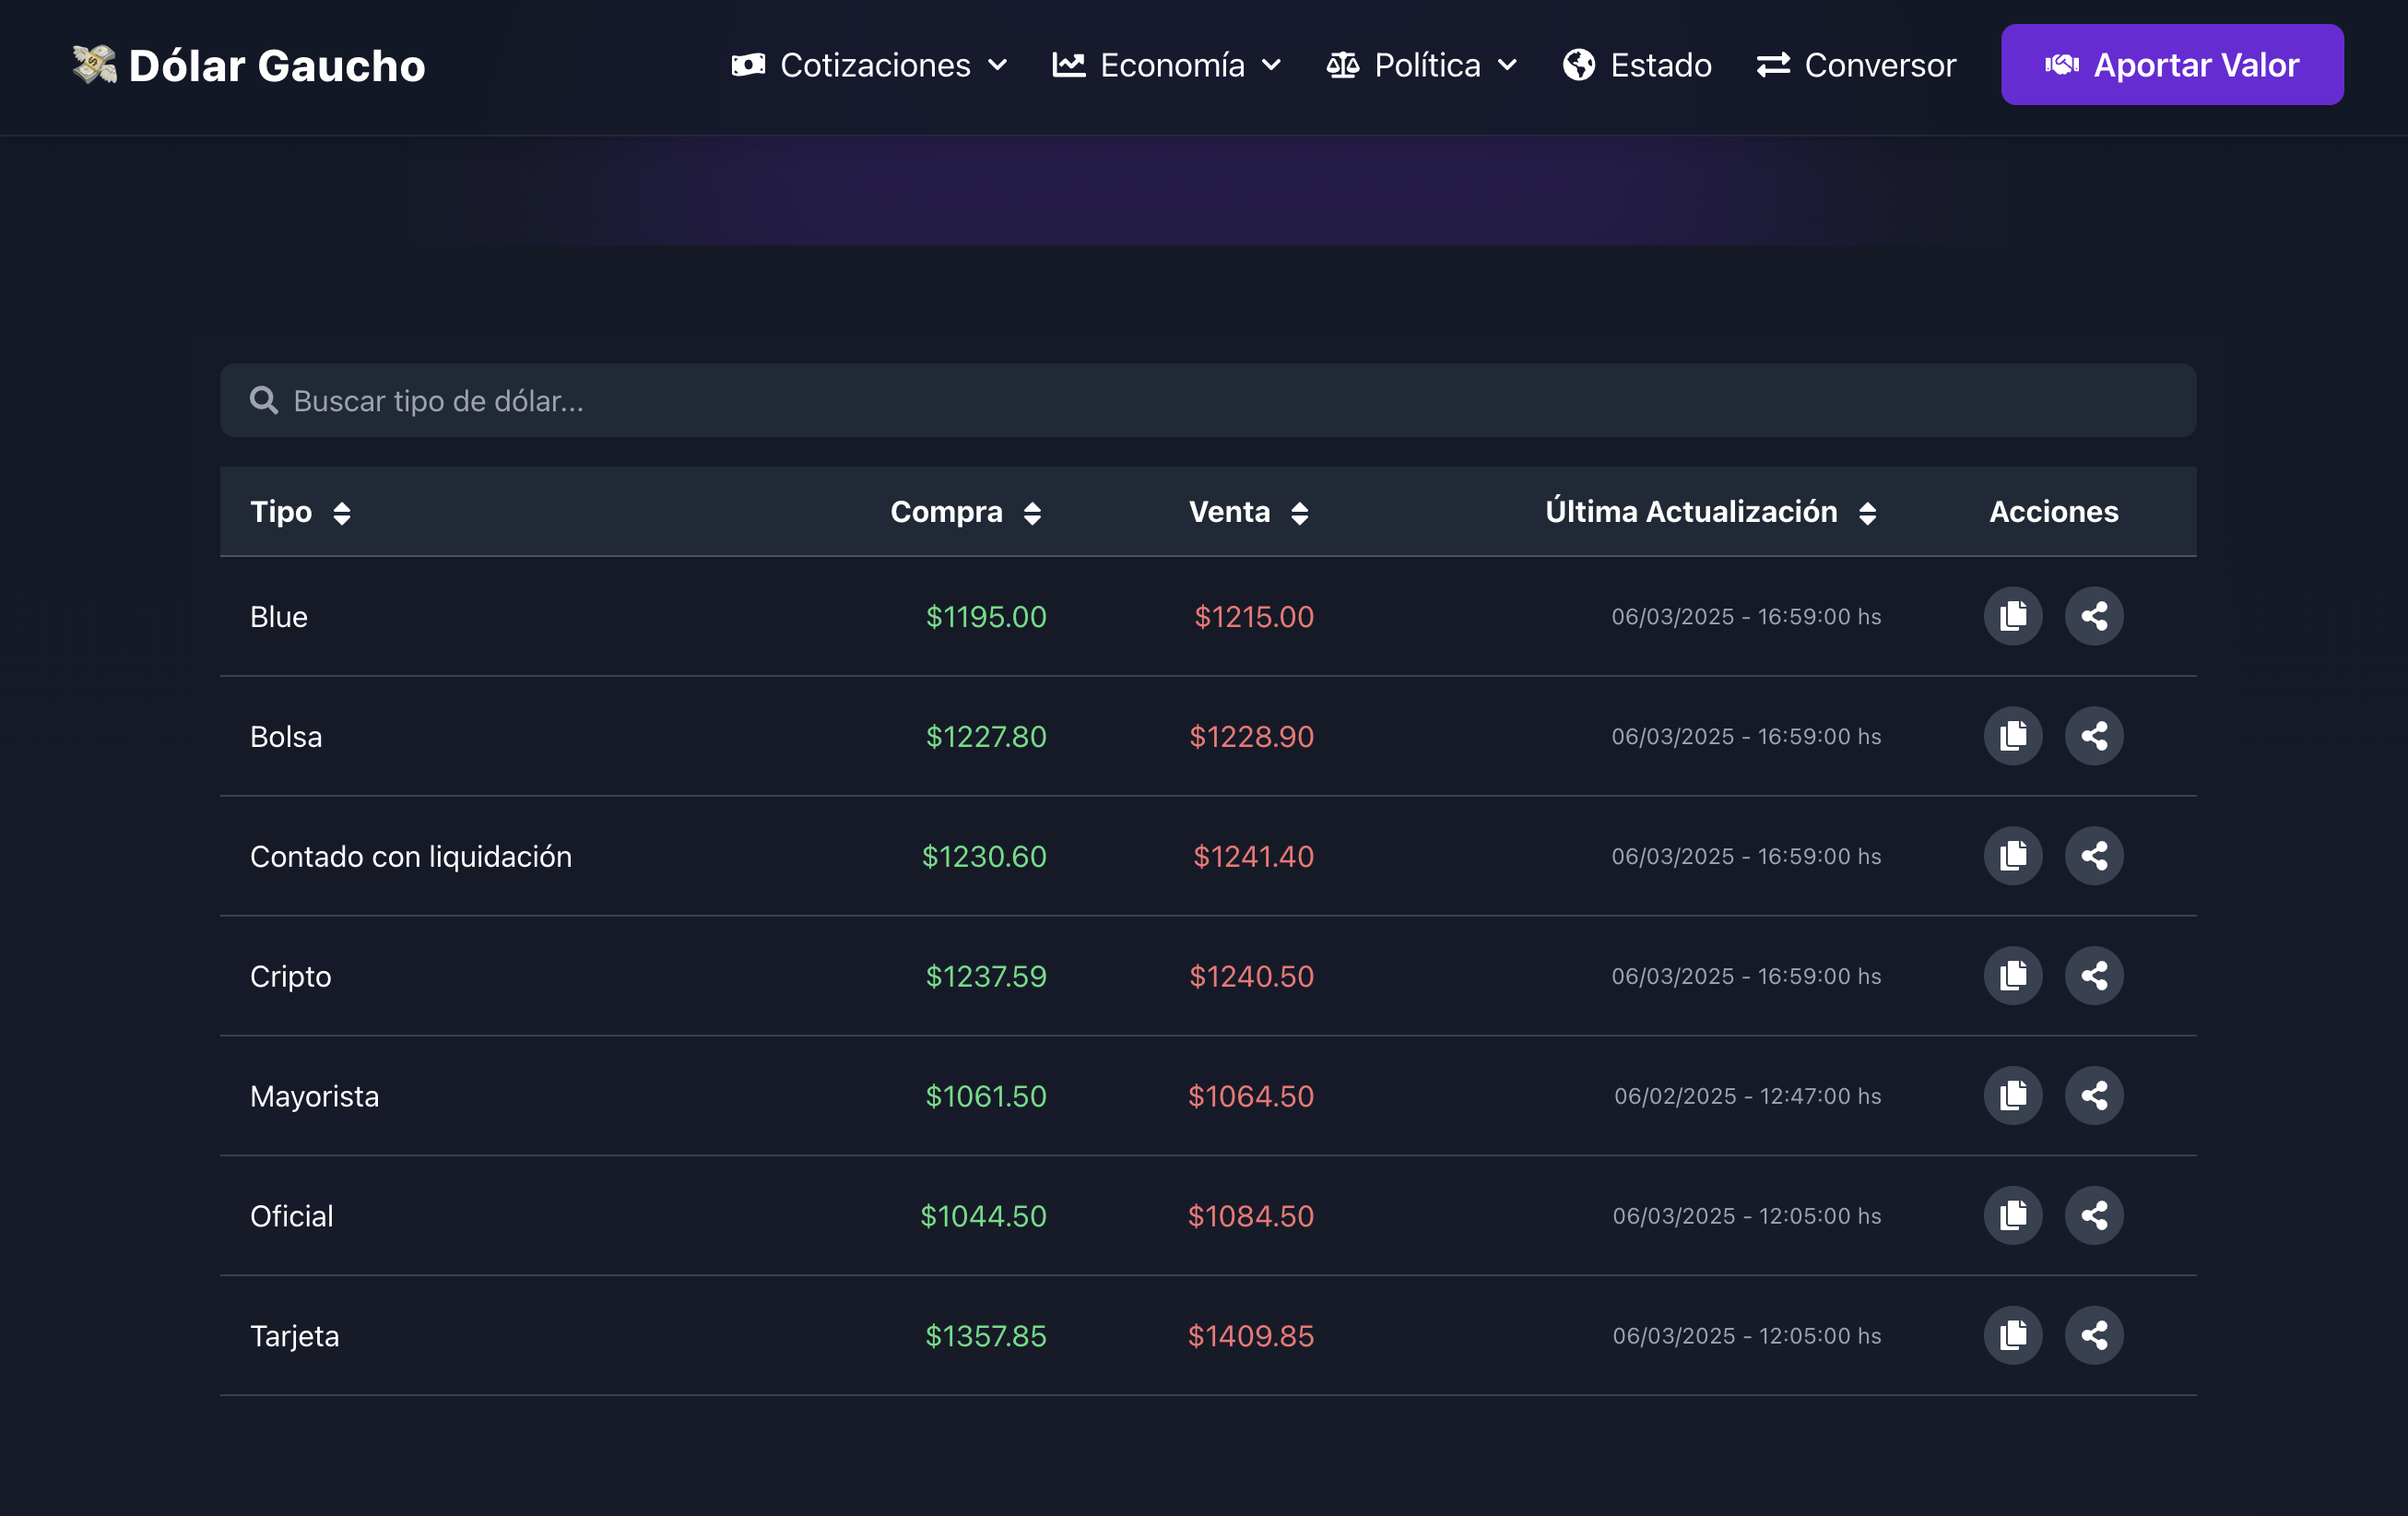Expand the Economía dropdown menu

click(1167, 65)
